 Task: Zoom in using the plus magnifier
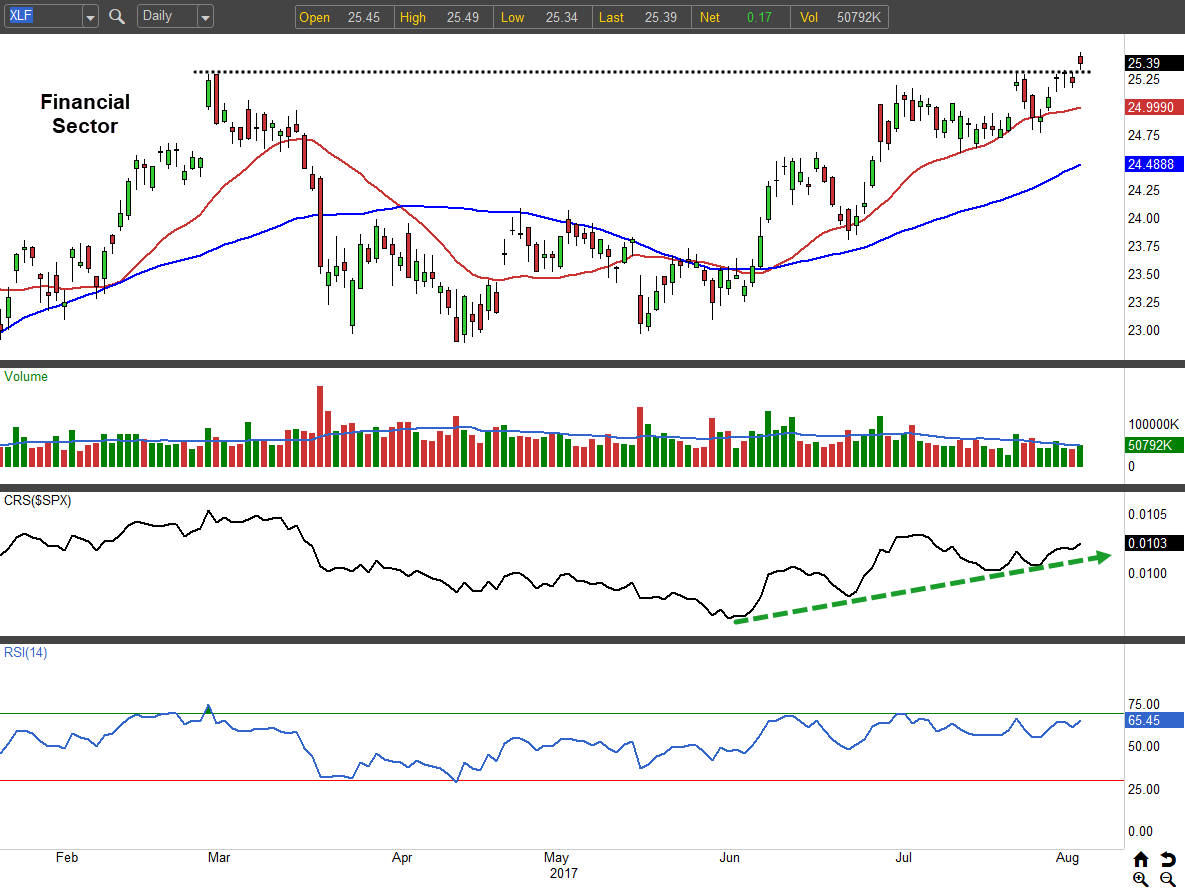[x=1141, y=879]
